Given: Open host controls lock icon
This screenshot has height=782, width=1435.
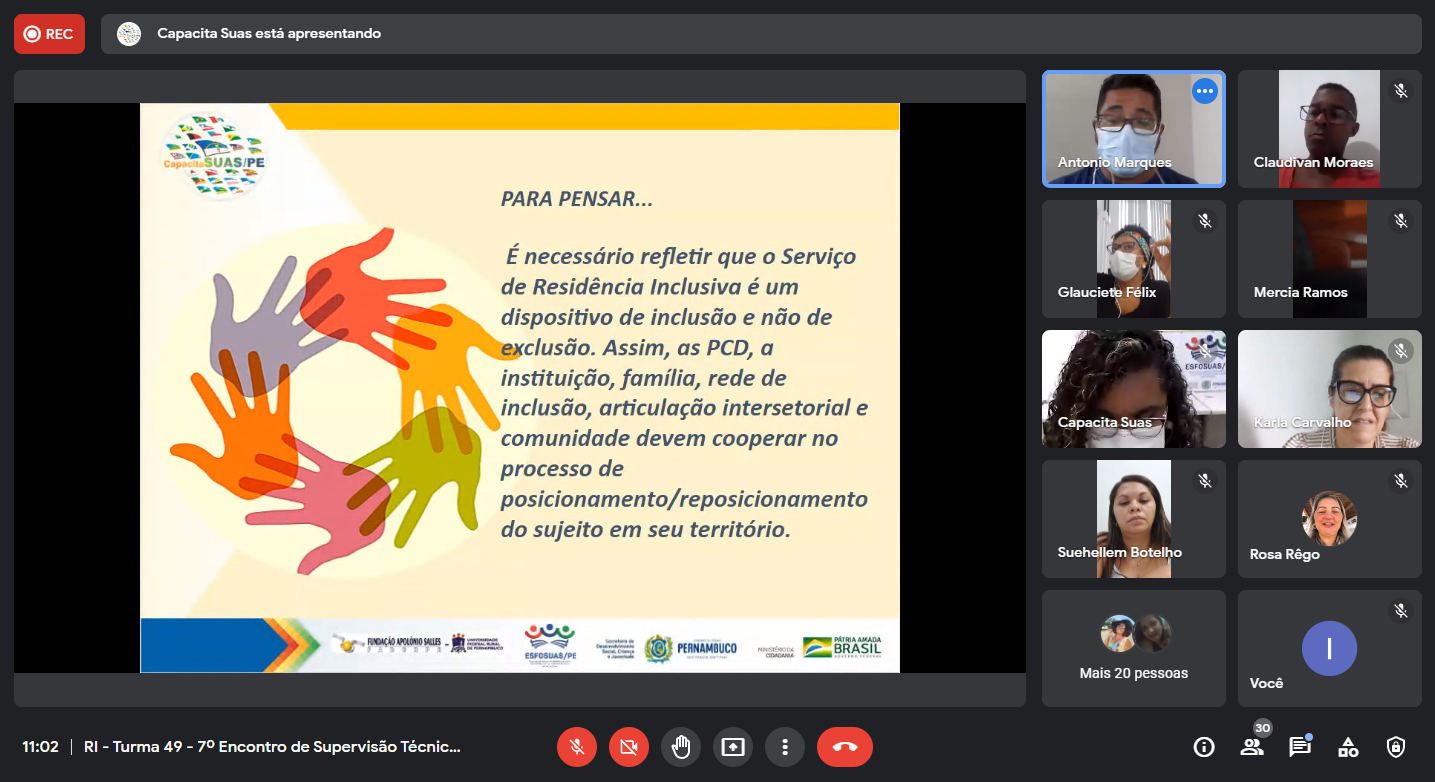Looking at the screenshot, I should pos(1396,747).
